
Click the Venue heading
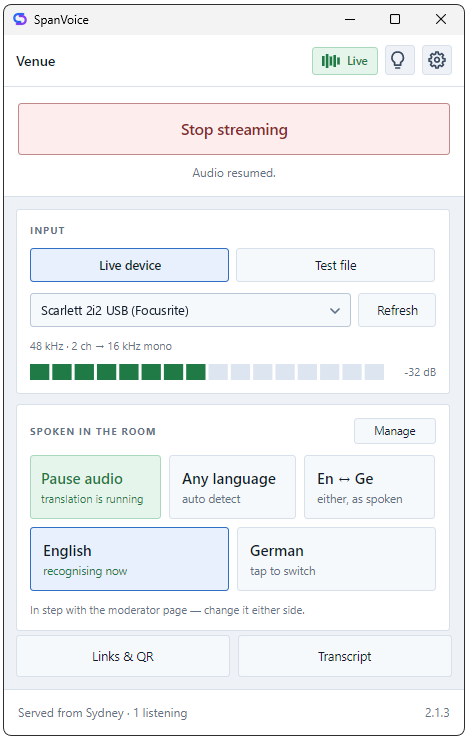[36, 61]
